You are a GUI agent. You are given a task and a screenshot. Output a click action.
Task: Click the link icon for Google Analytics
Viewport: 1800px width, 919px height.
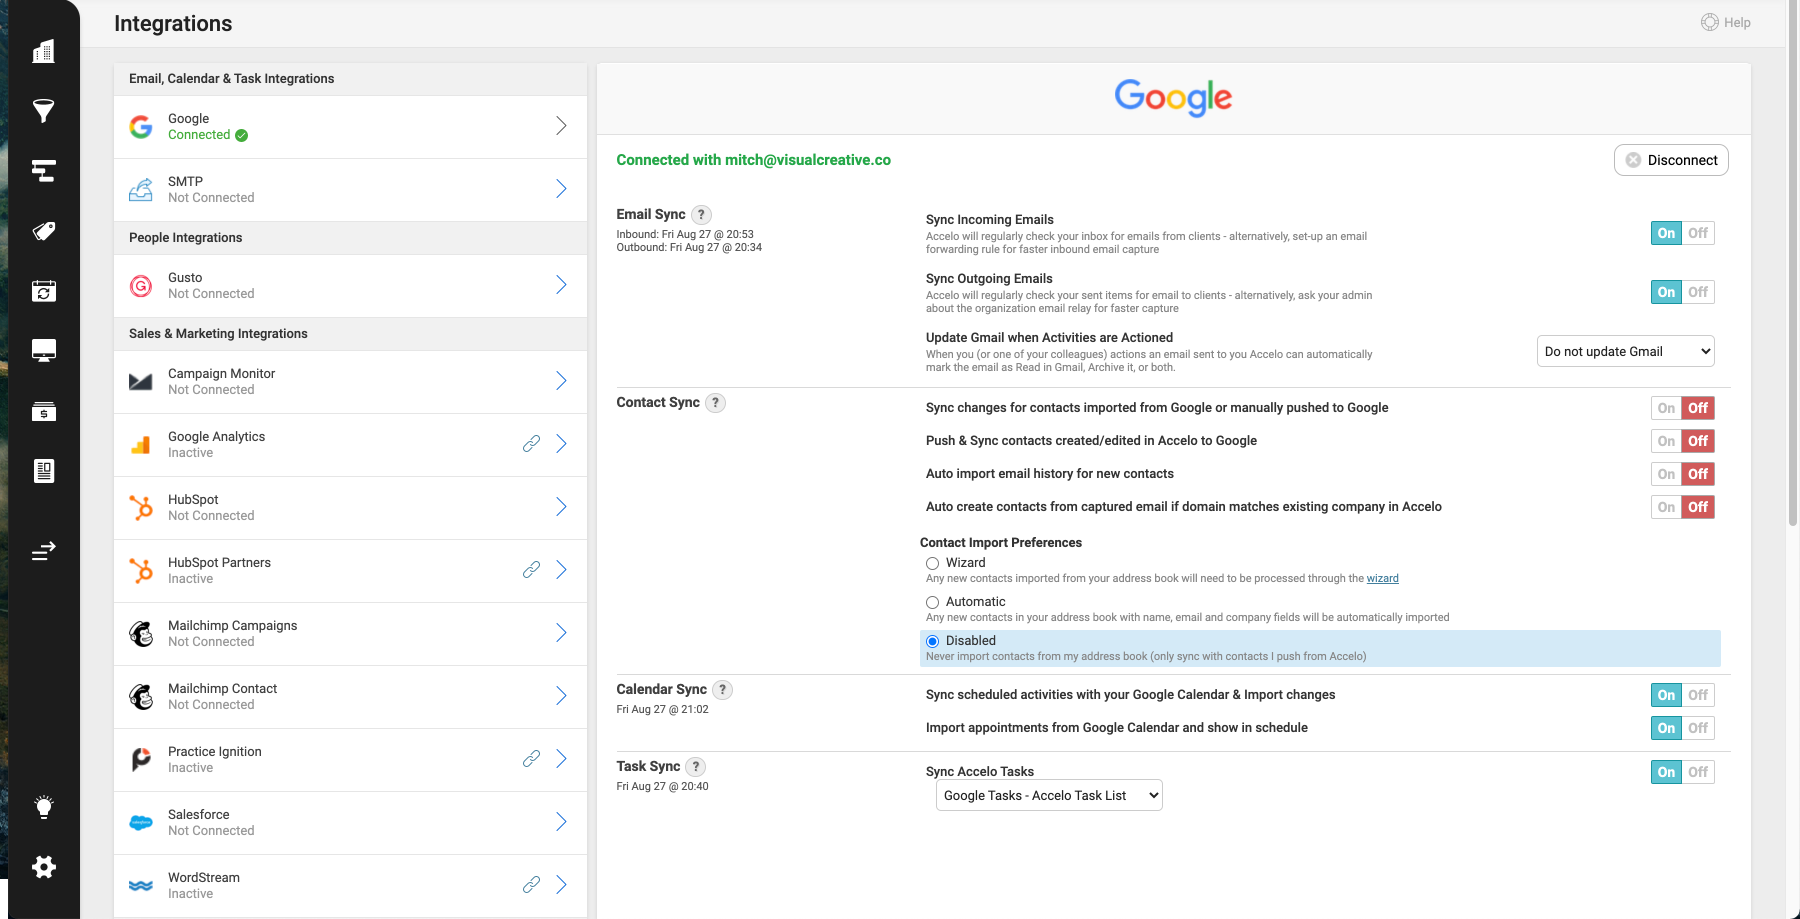[x=531, y=443]
